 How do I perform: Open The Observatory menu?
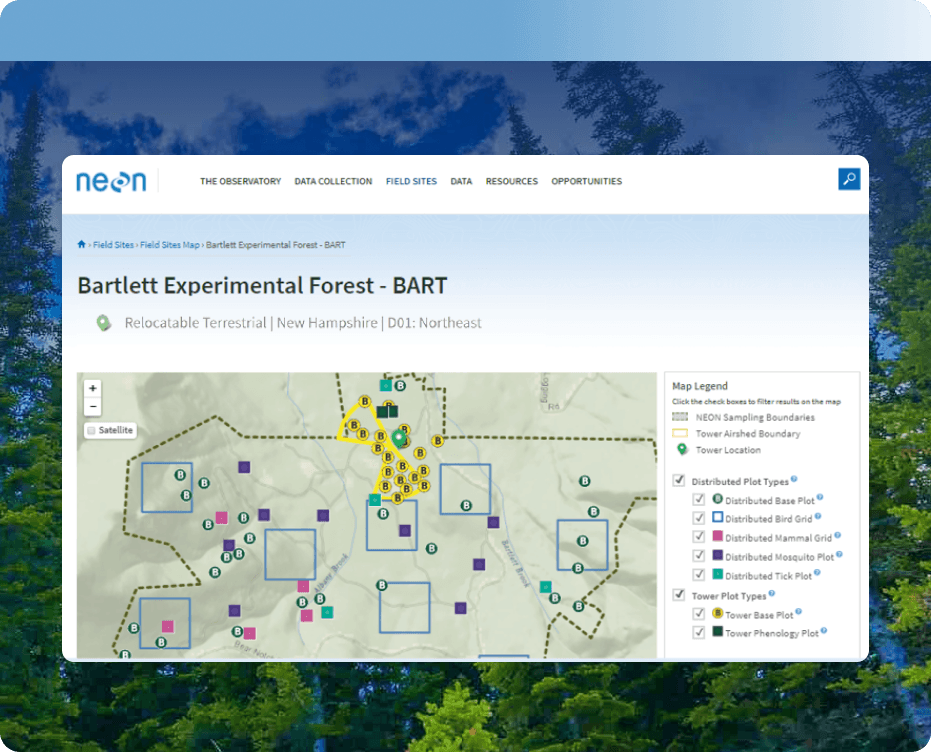click(240, 181)
